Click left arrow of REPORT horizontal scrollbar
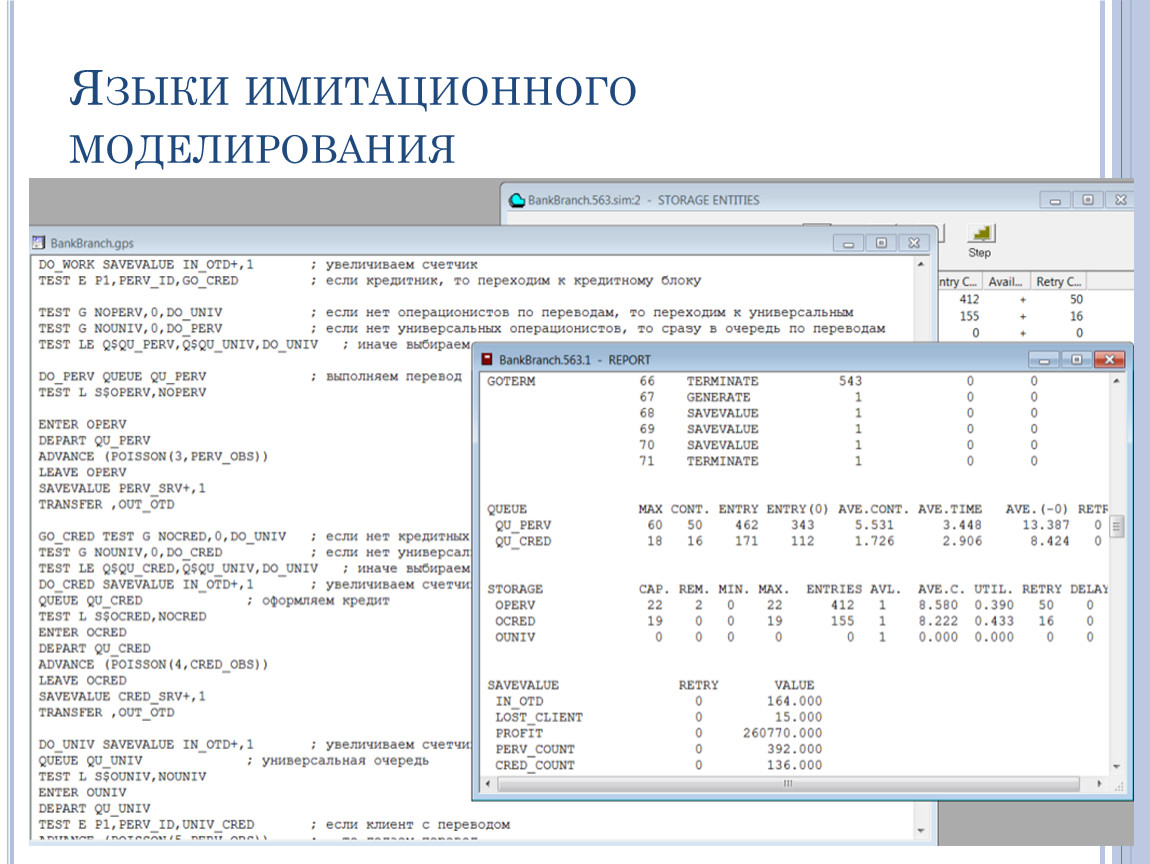Viewport: 1150px width, 864px height. [488, 784]
